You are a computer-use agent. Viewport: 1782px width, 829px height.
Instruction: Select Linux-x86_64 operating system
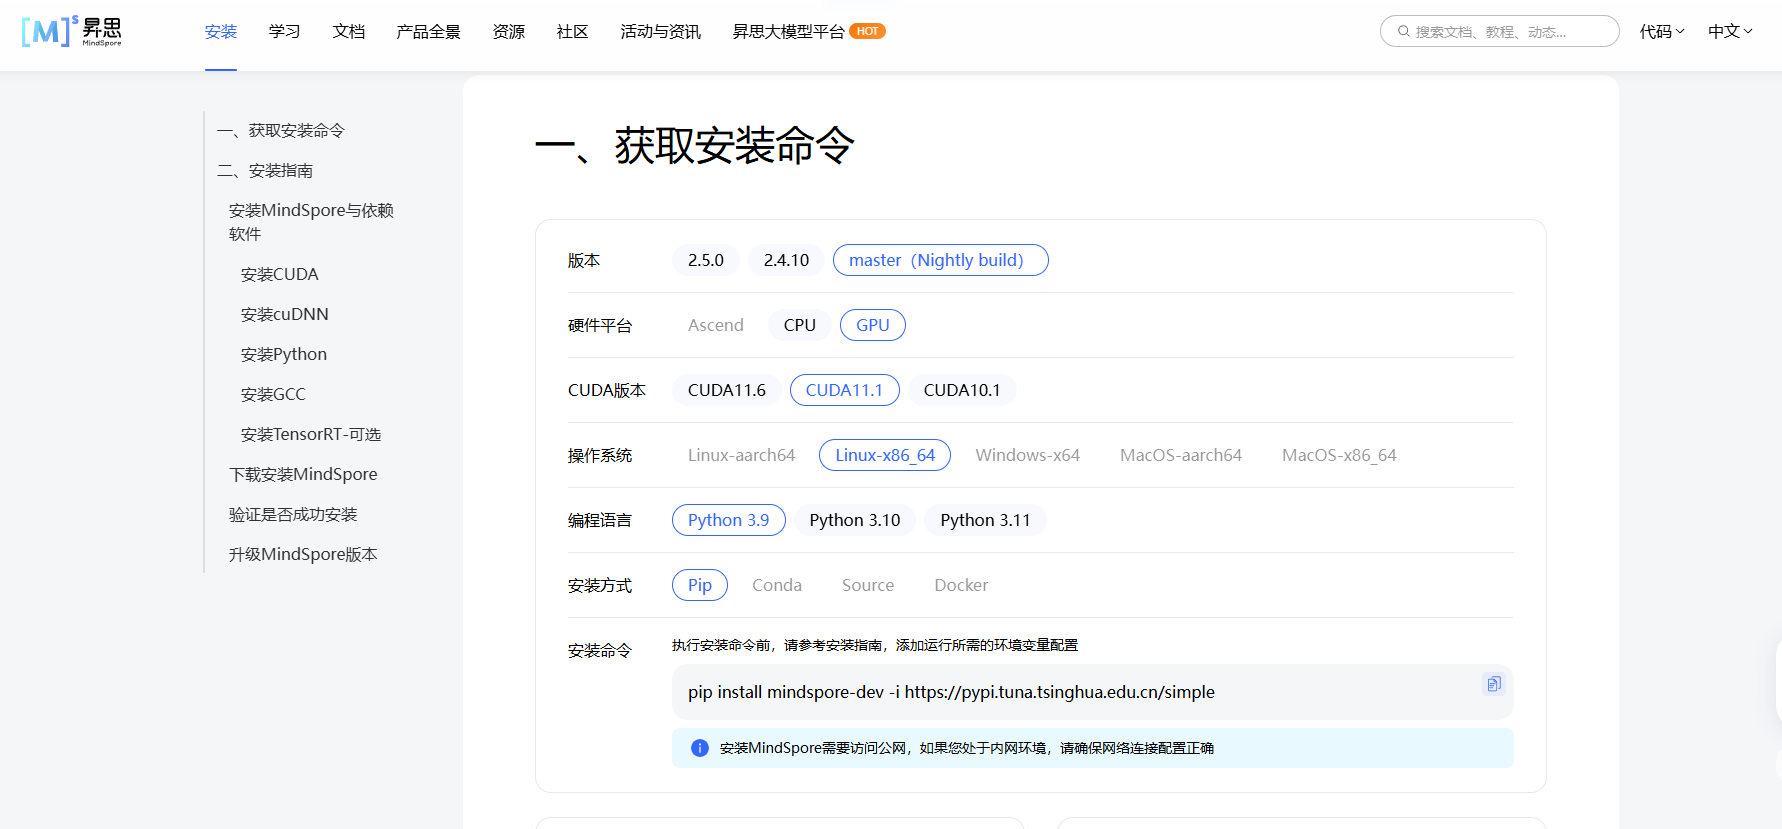(885, 455)
